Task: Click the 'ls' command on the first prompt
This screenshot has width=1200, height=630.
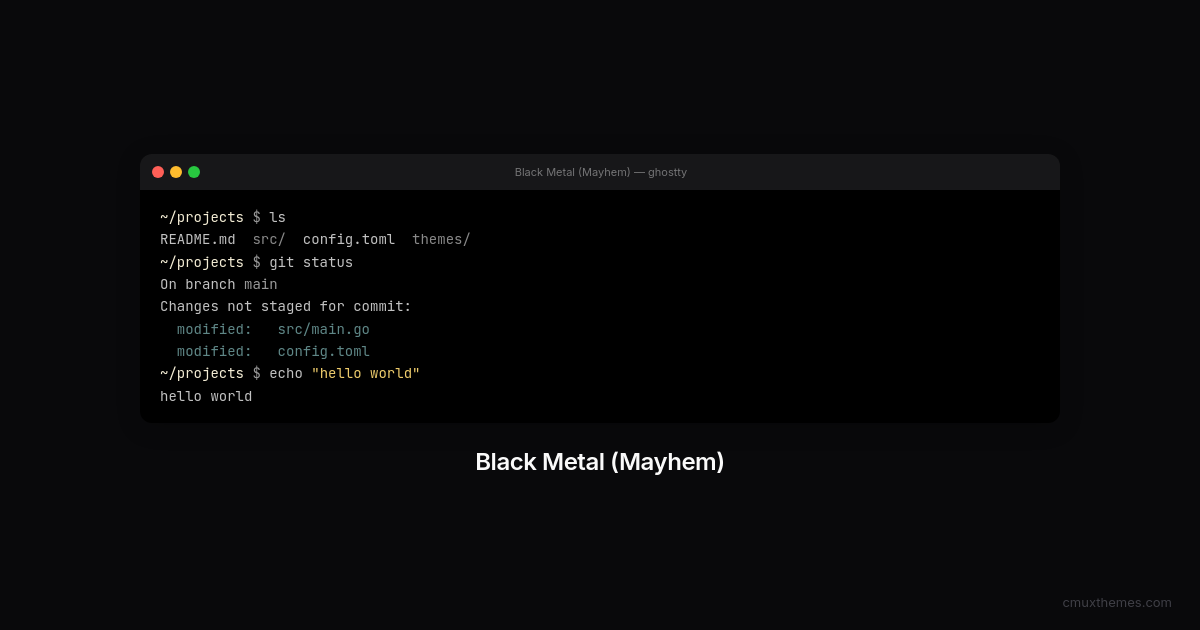Action: (x=277, y=218)
